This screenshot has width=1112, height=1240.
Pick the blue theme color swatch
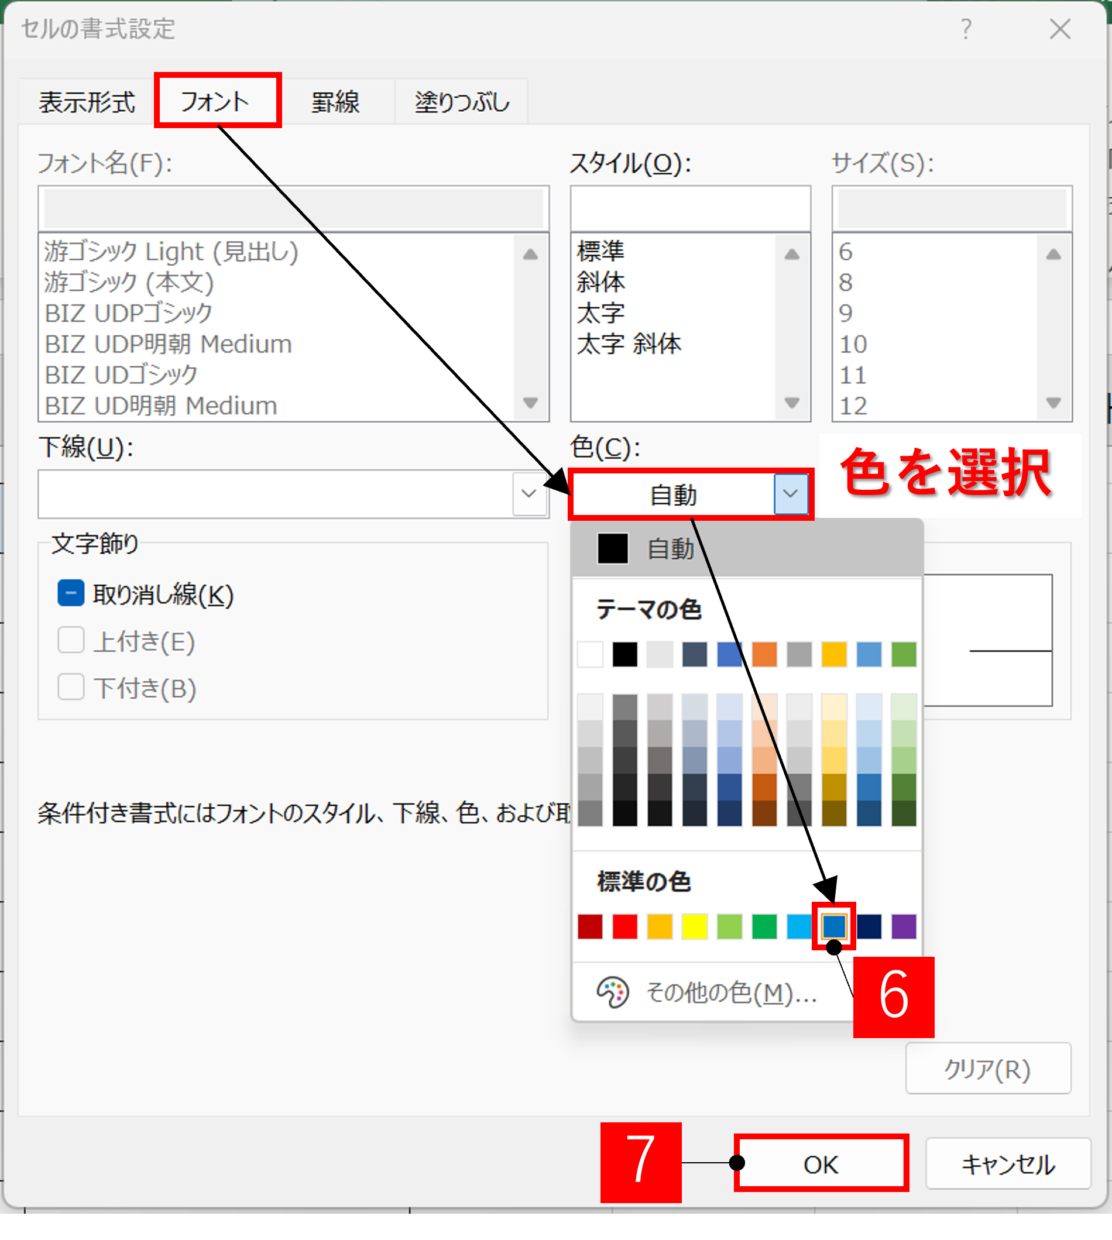point(730,654)
